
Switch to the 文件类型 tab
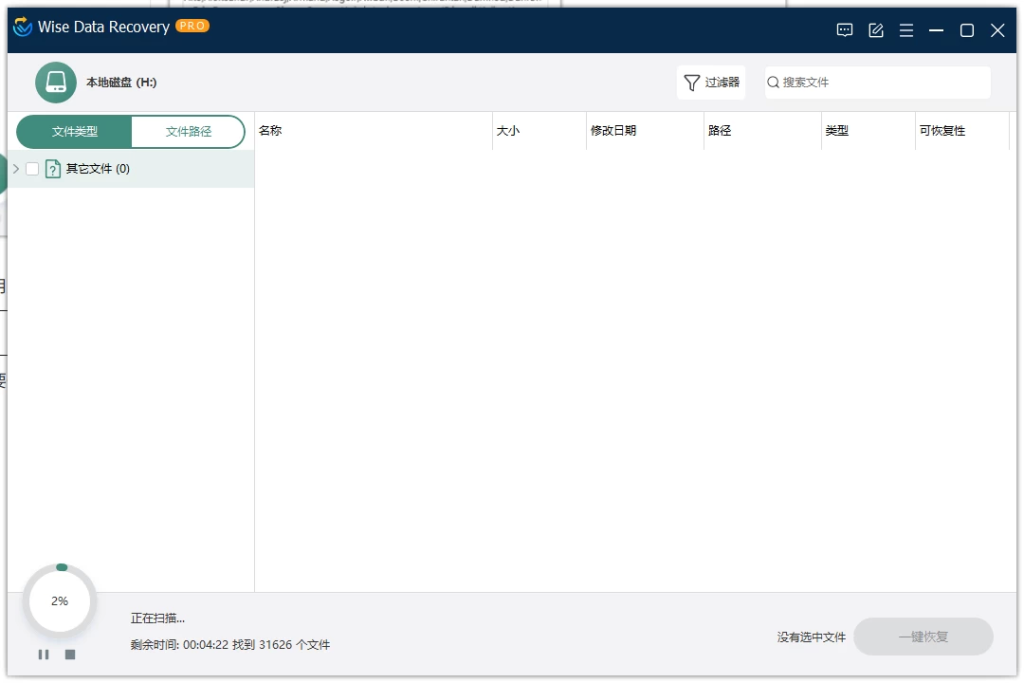[74, 132]
